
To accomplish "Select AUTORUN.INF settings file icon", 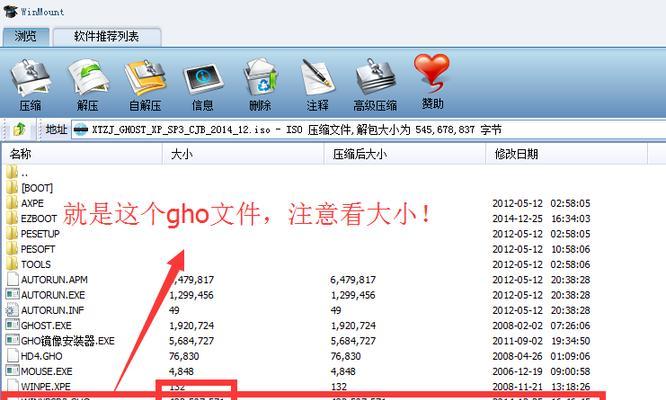I will pyautogui.click(x=12, y=310).
